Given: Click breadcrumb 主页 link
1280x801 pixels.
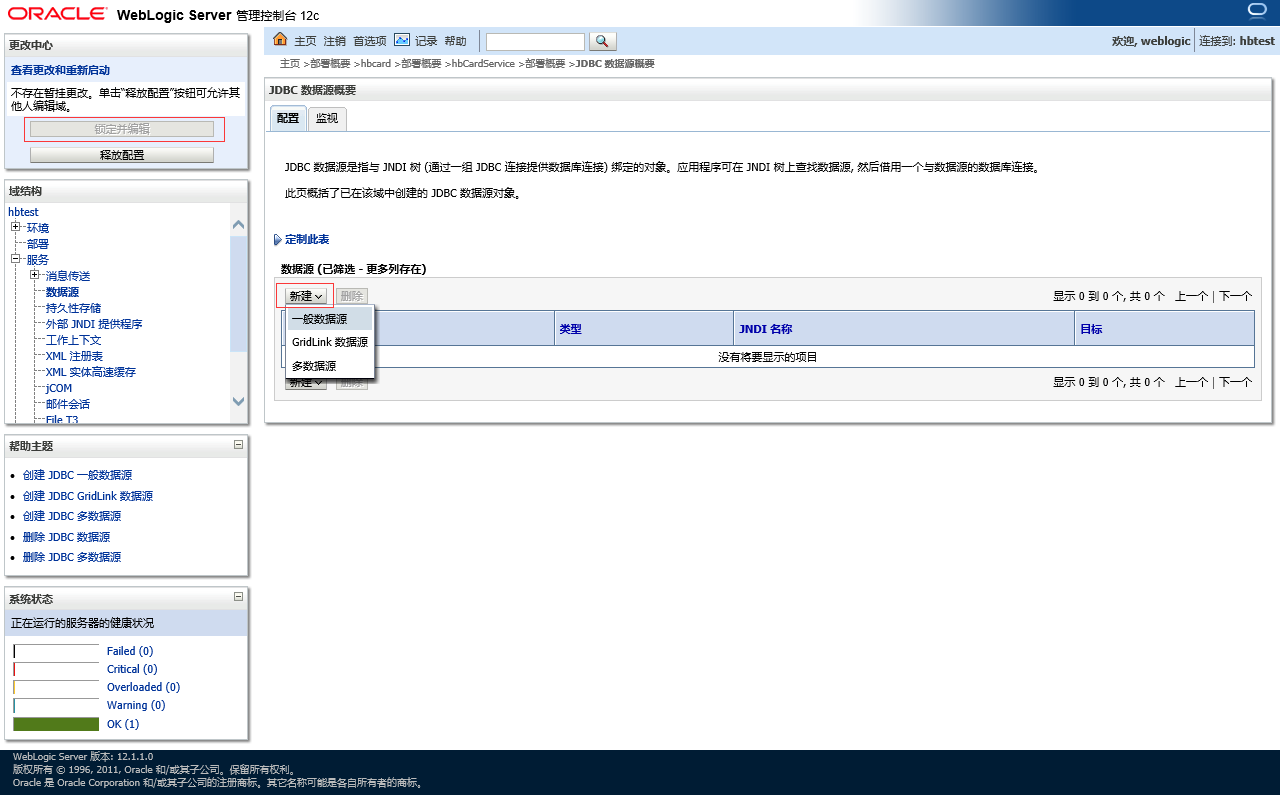Looking at the screenshot, I should [x=290, y=64].
